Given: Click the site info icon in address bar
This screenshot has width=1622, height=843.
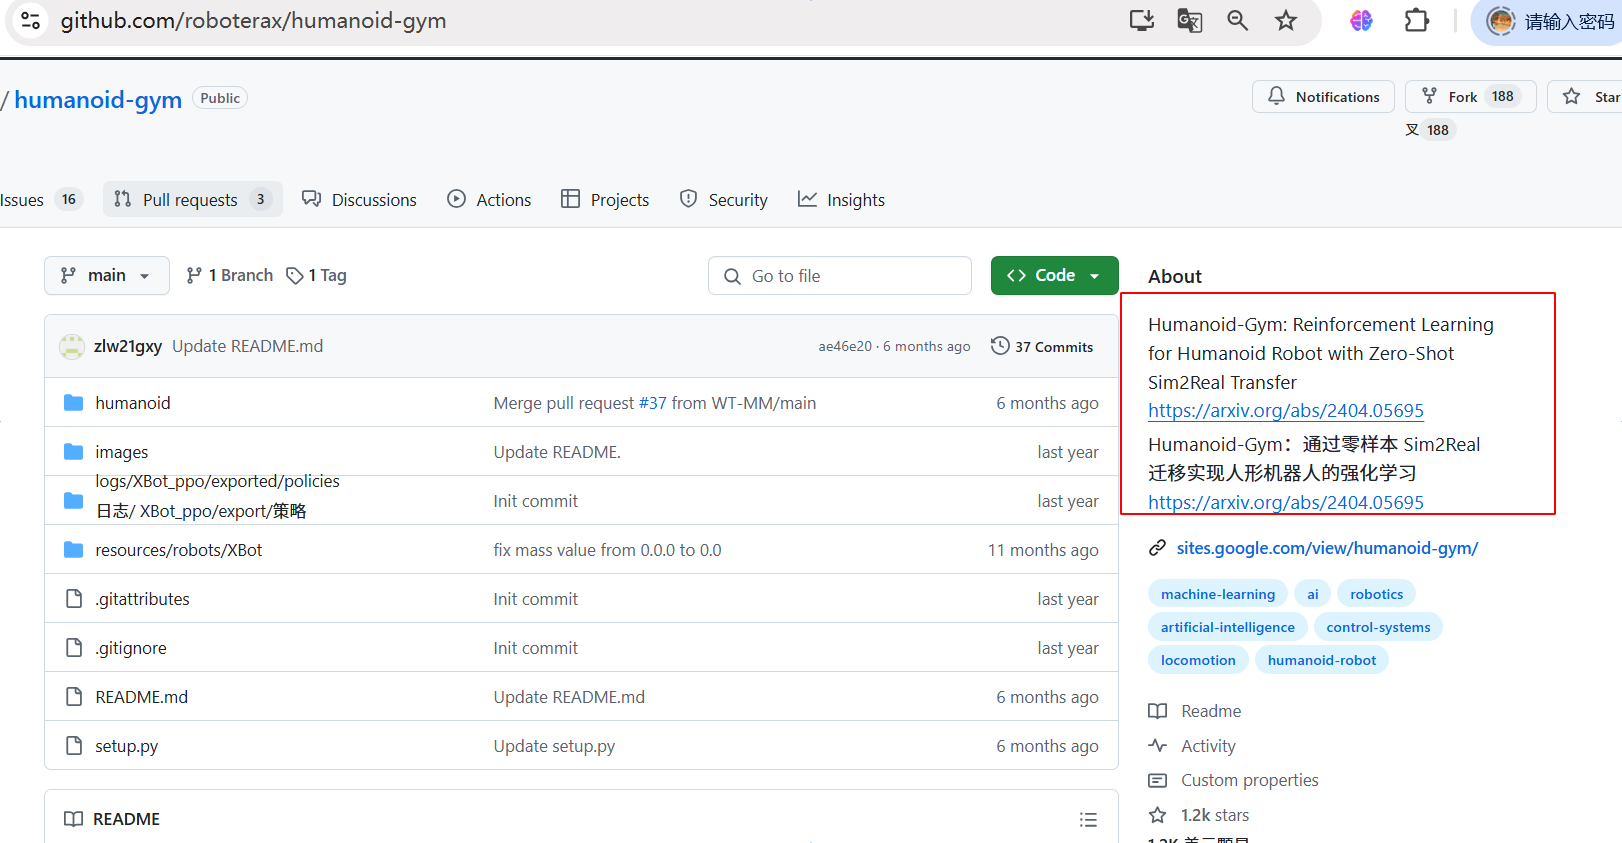Looking at the screenshot, I should [30, 20].
